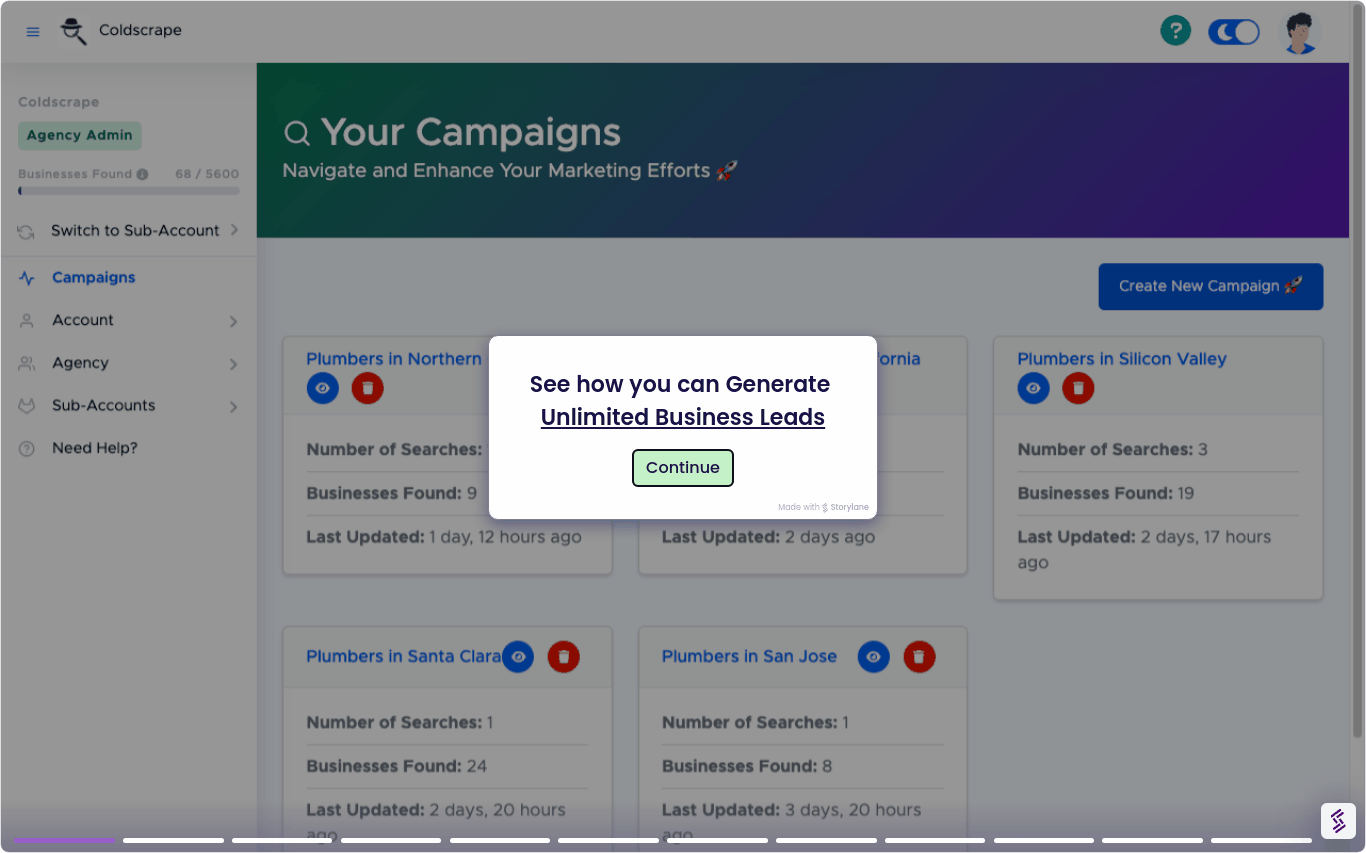The image size is (1366, 853).
Task: View the Plumbers in Santa Clara campaign
Action: [x=518, y=657]
